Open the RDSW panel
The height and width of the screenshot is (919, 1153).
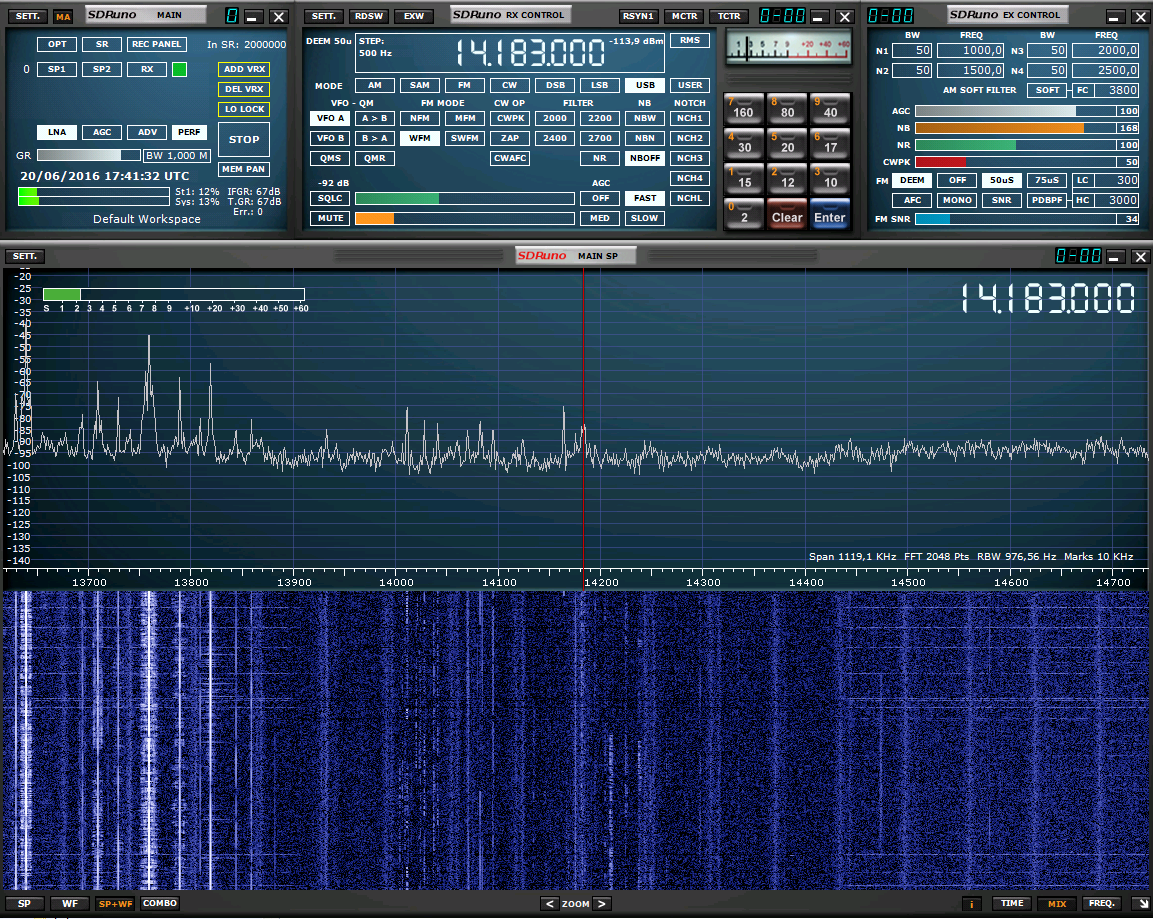[x=368, y=16]
